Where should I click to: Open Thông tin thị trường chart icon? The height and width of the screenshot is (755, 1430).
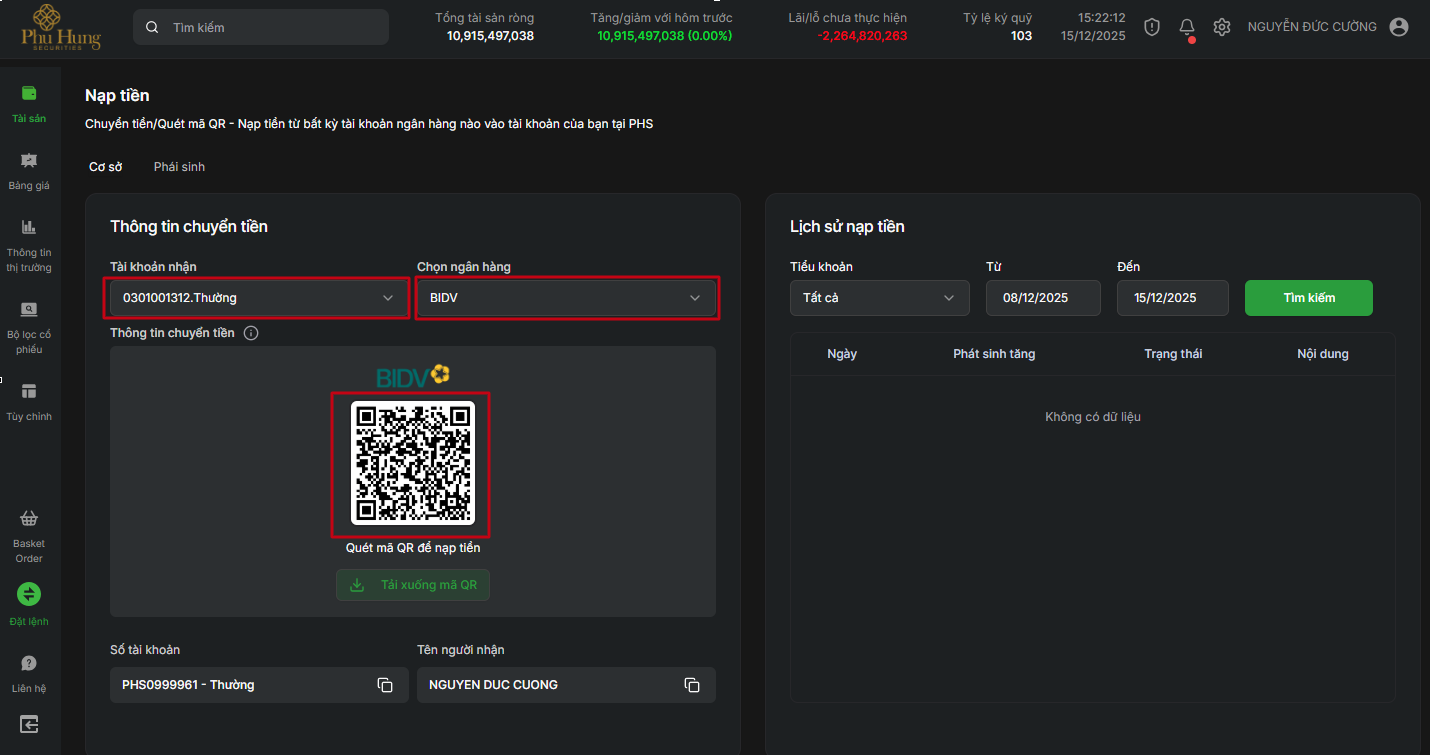pos(29,227)
